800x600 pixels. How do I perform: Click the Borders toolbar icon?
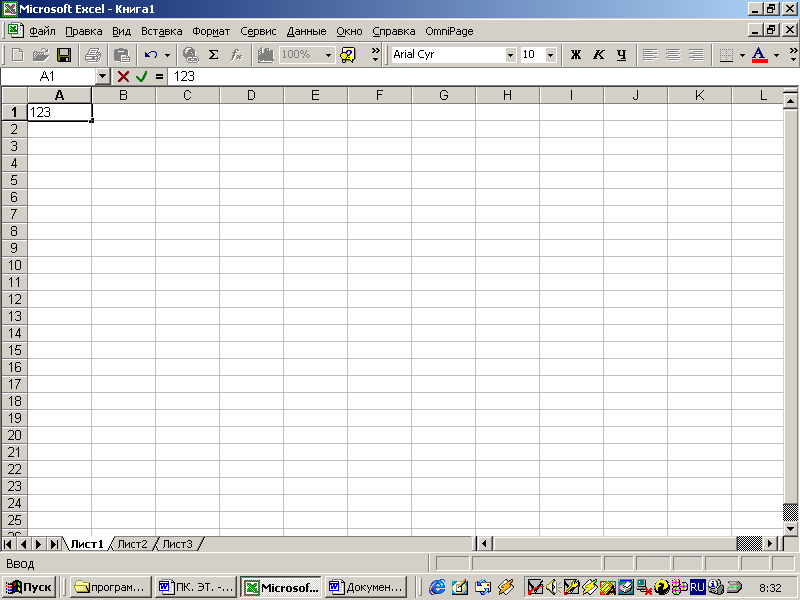click(726, 55)
